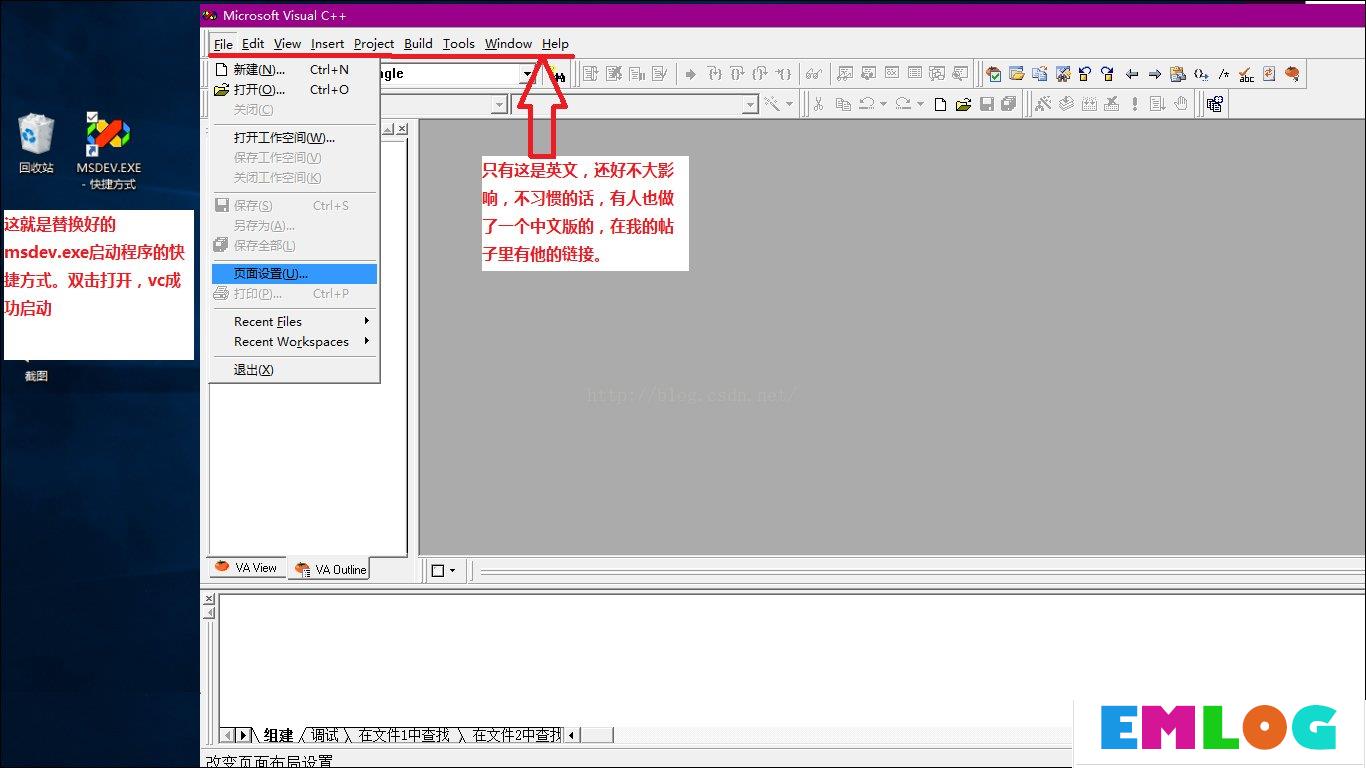This screenshot has width=1366, height=768.
Task: Click the Visual Assist paste clipboard icon
Action: [1177, 74]
